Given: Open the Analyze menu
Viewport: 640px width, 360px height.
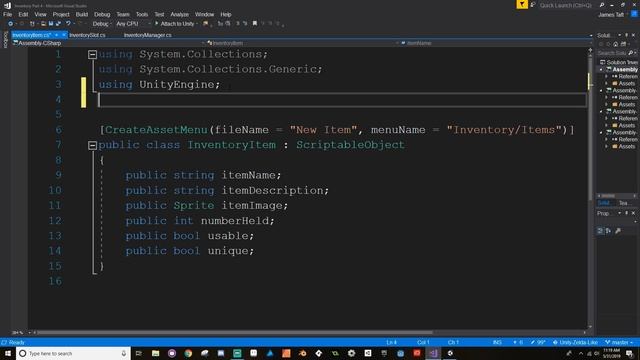Looking at the screenshot, I should click(x=180, y=14).
